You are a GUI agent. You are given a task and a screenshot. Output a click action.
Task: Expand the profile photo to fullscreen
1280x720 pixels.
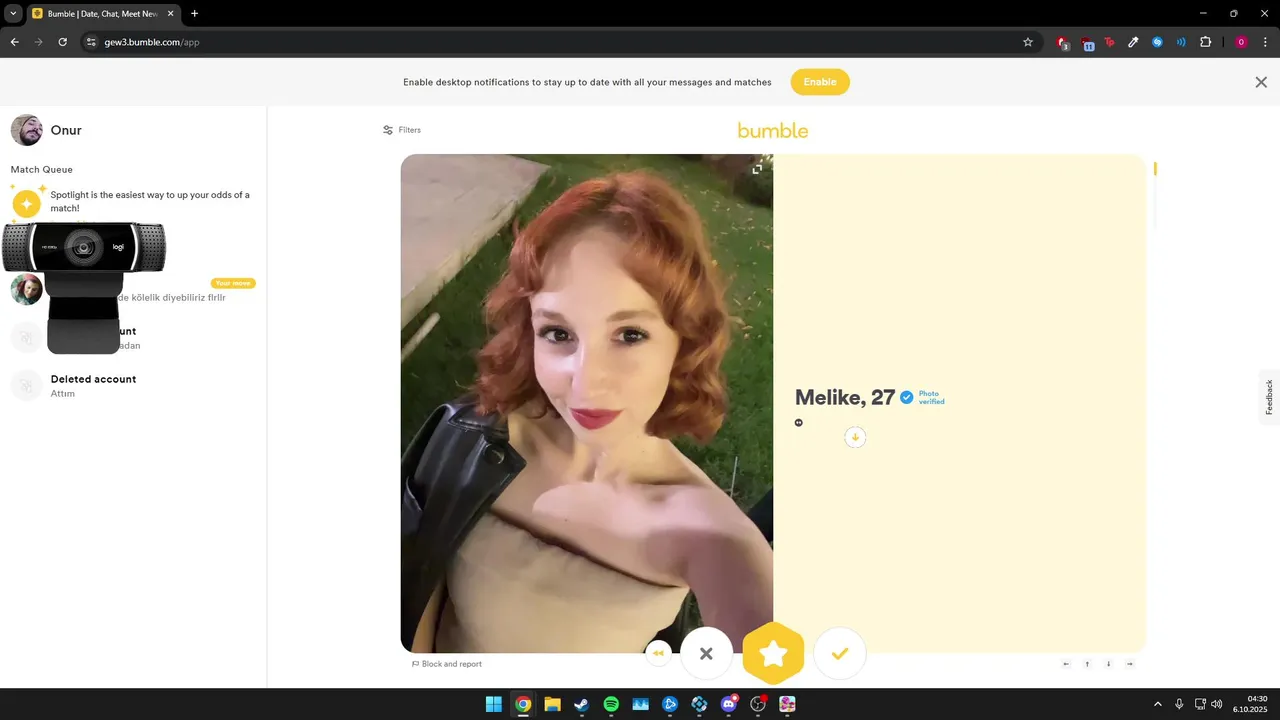(757, 169)
